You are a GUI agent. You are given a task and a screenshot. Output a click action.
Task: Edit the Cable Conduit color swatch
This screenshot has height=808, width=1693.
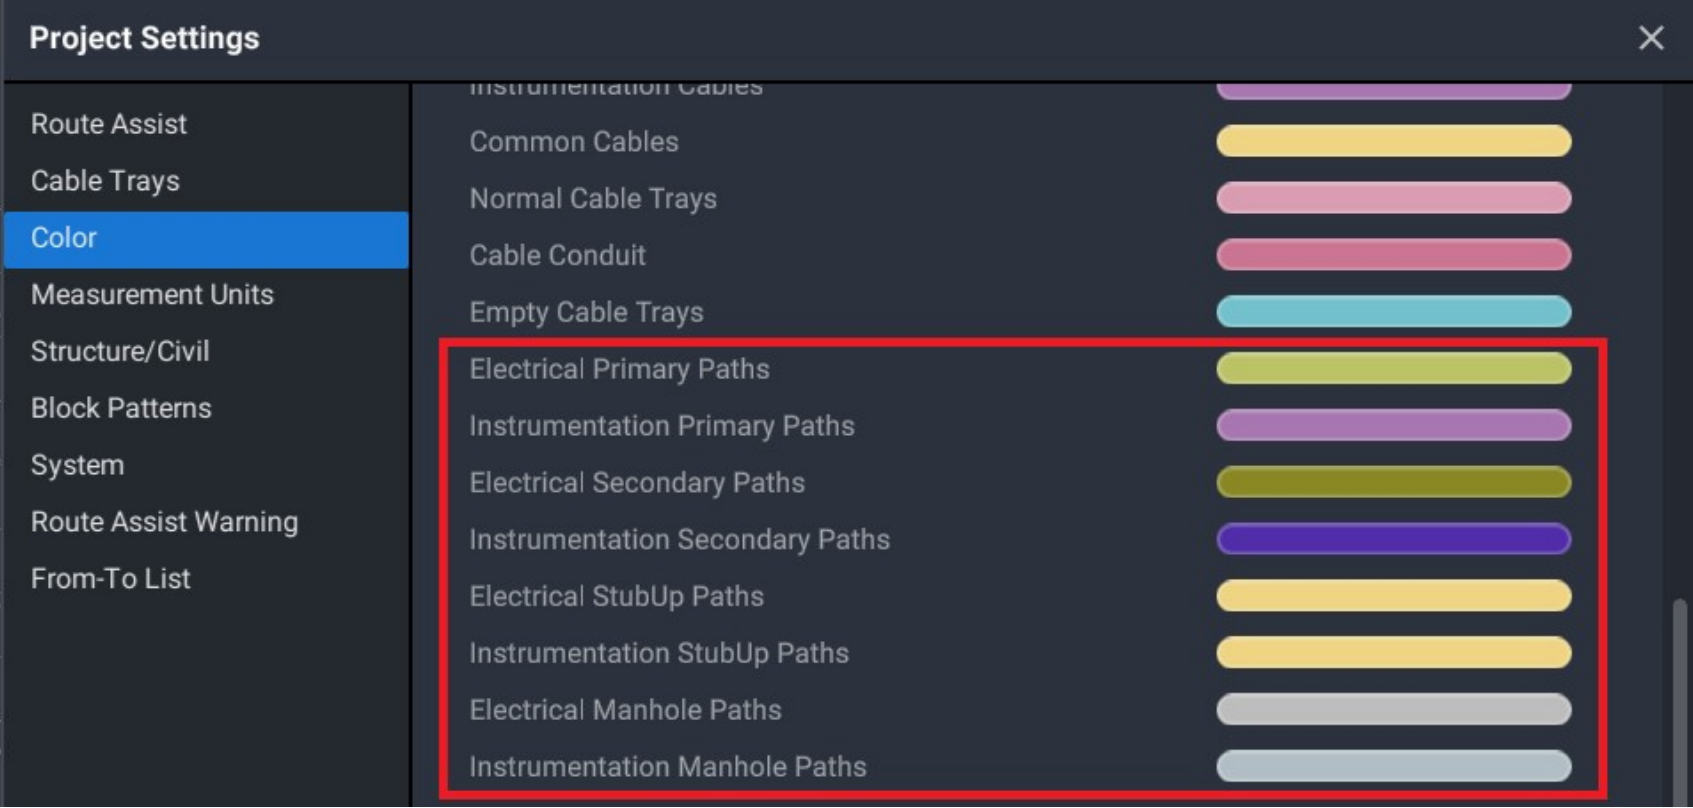pos(1393,255)
